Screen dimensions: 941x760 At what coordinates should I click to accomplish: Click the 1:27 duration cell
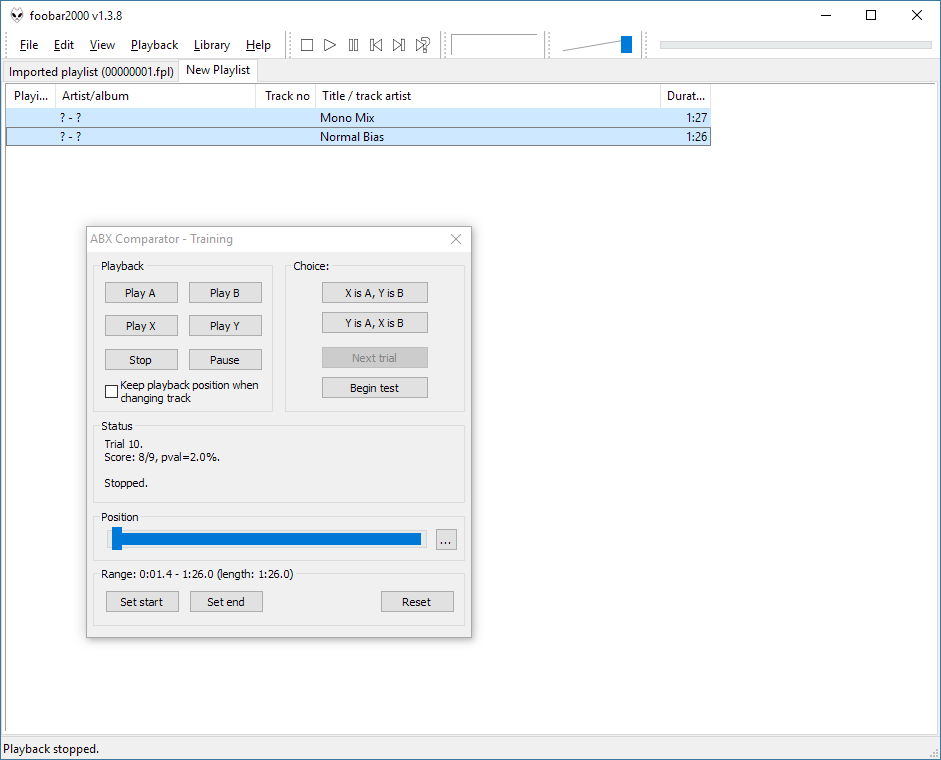click(x=697, y=118)
